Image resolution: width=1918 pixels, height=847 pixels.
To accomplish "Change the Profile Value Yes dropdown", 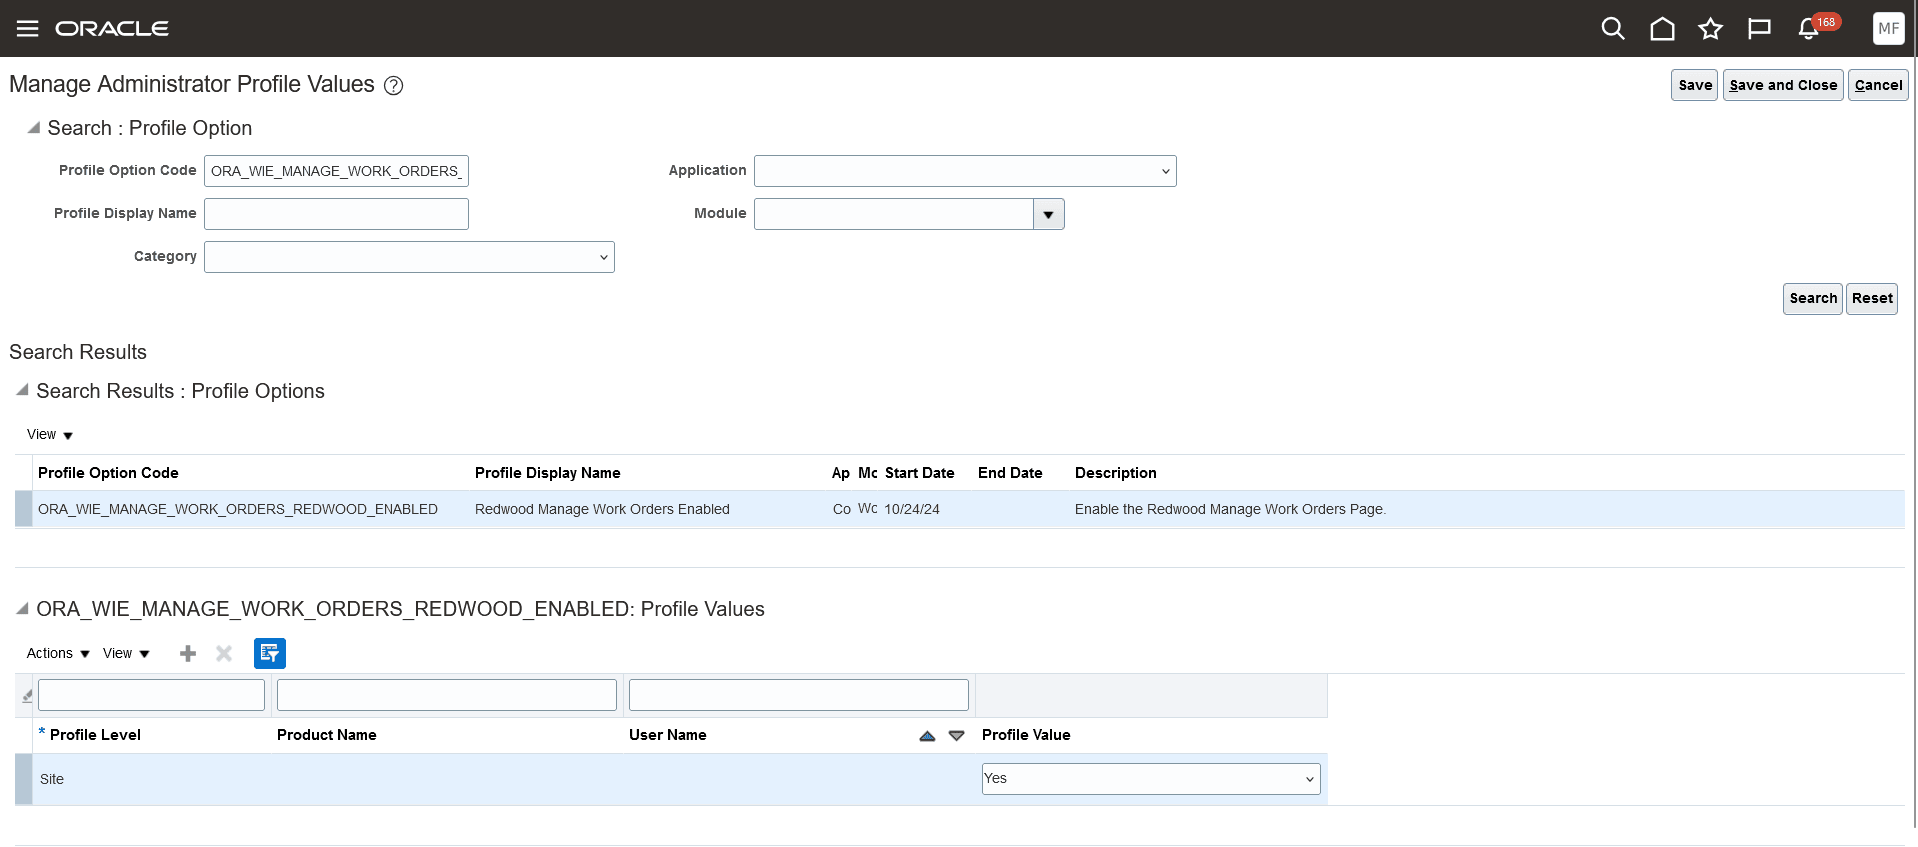I will click(1151, 779).
